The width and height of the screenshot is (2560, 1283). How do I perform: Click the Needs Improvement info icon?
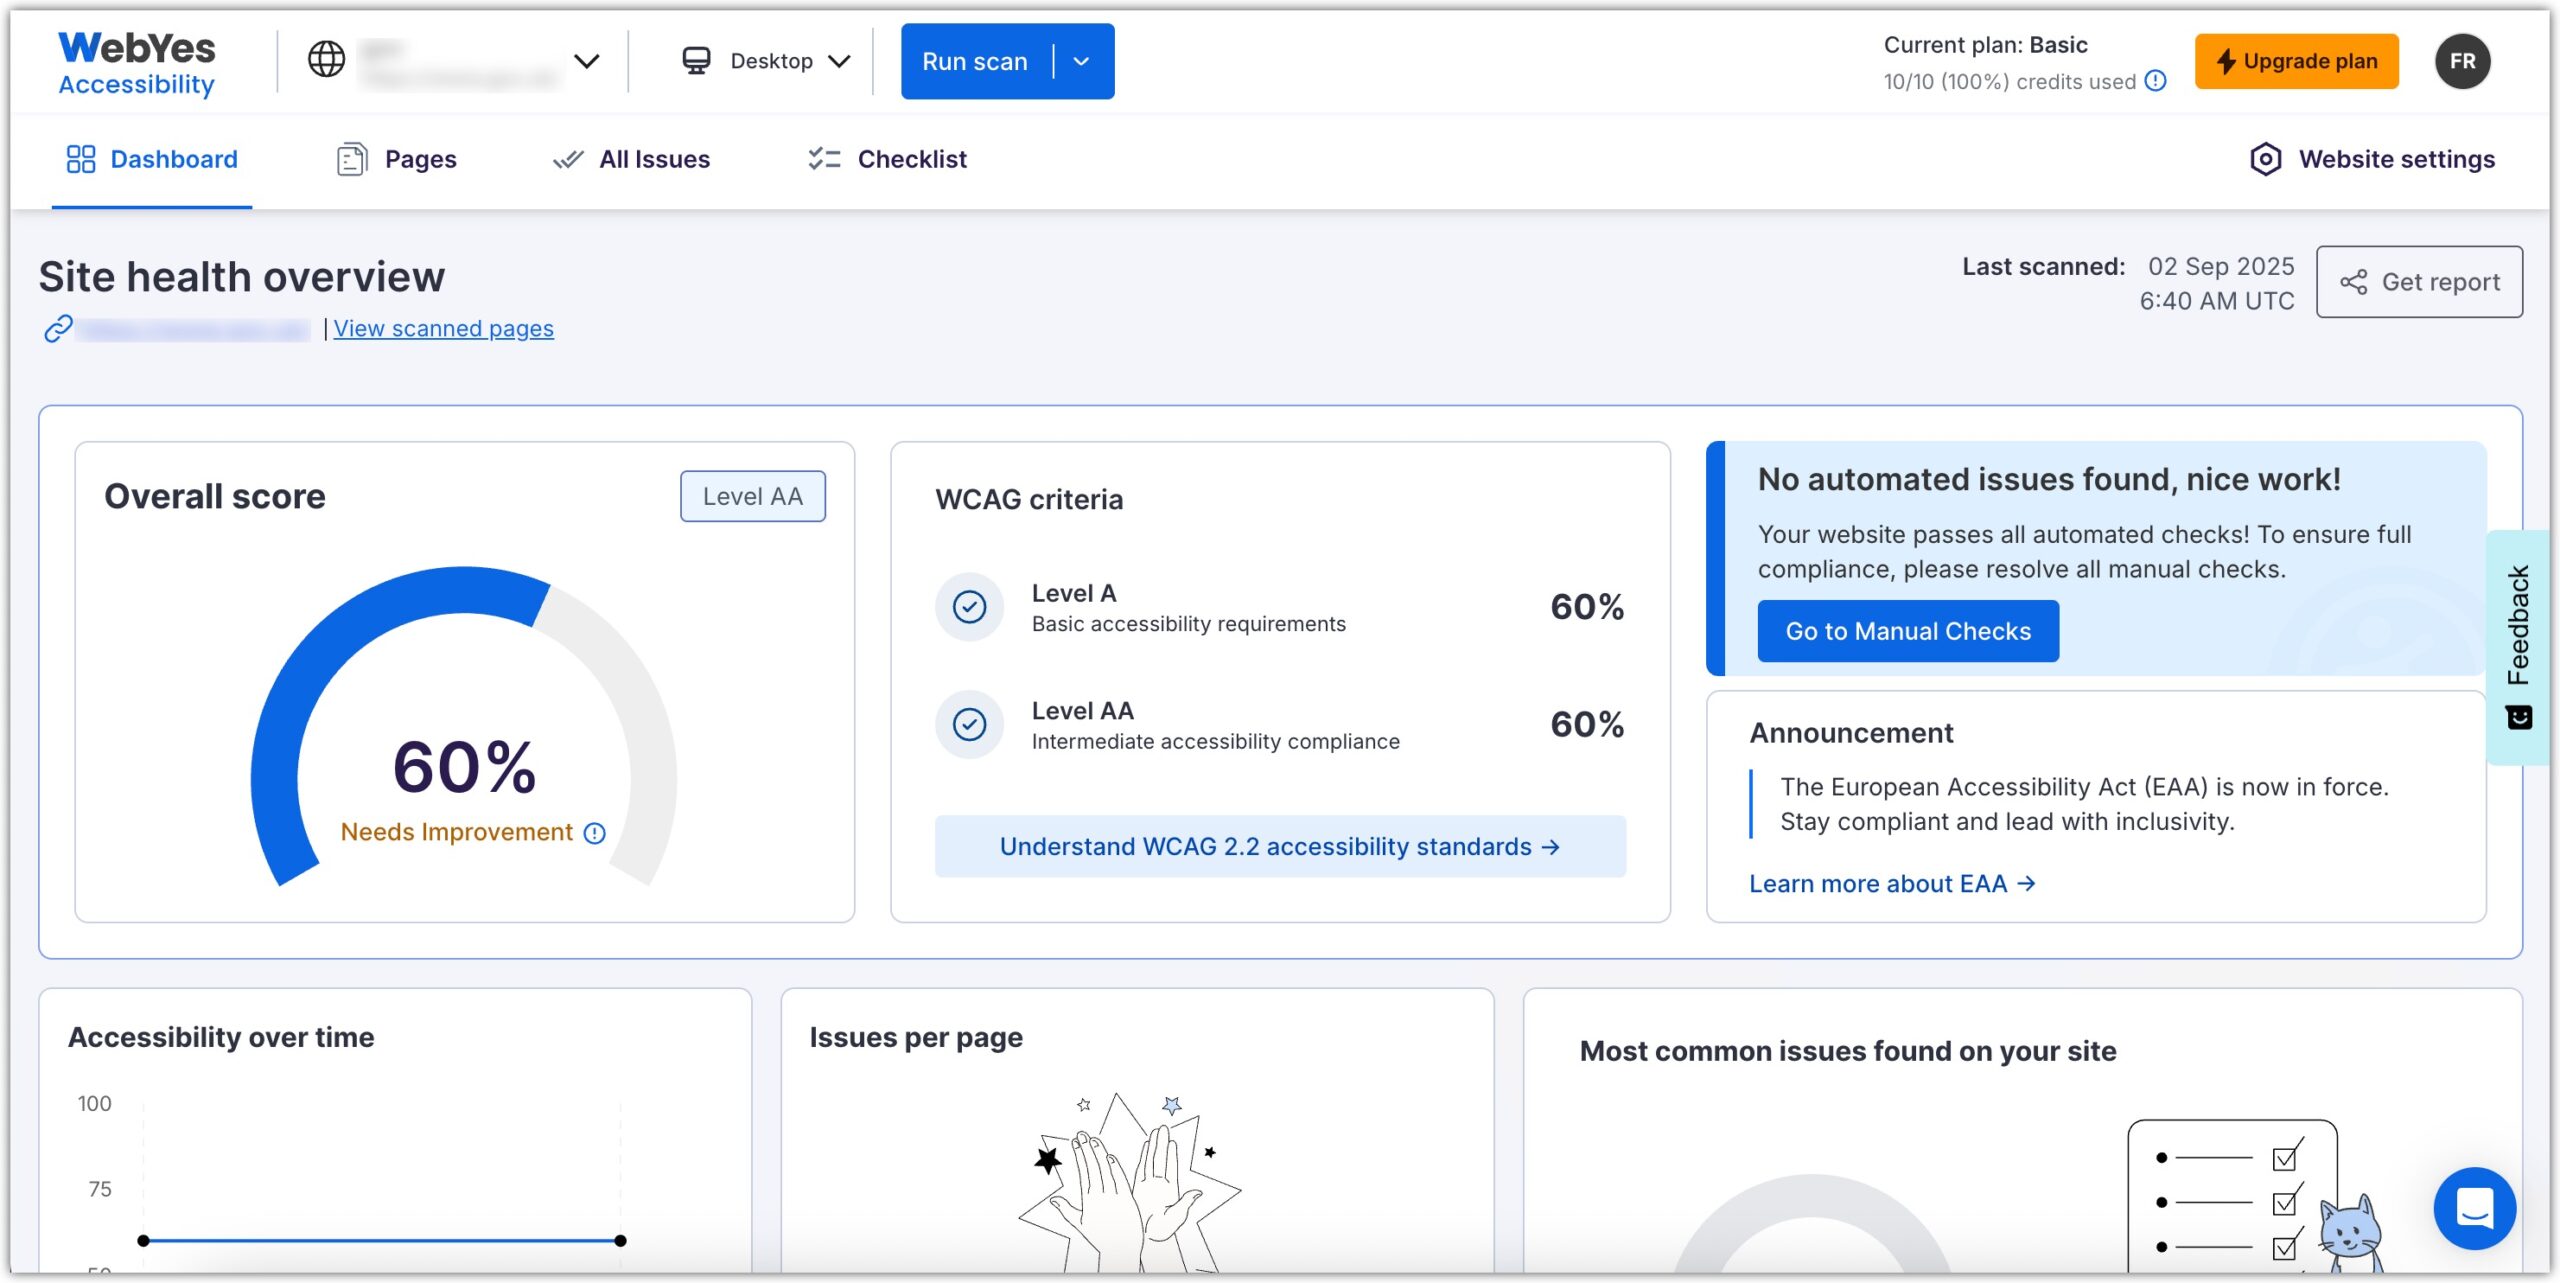click(x=594, y=833)
